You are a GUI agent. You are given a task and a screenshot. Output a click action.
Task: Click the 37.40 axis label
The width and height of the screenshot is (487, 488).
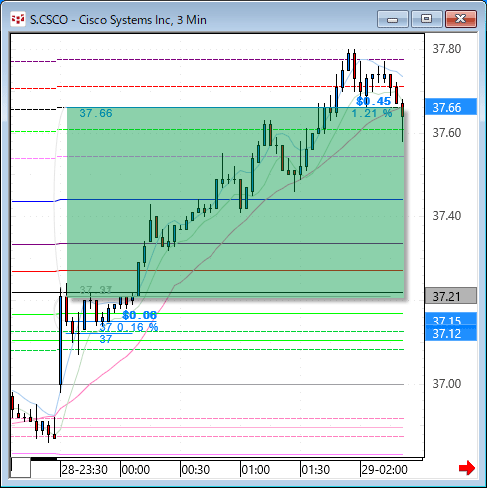point(447,216)
